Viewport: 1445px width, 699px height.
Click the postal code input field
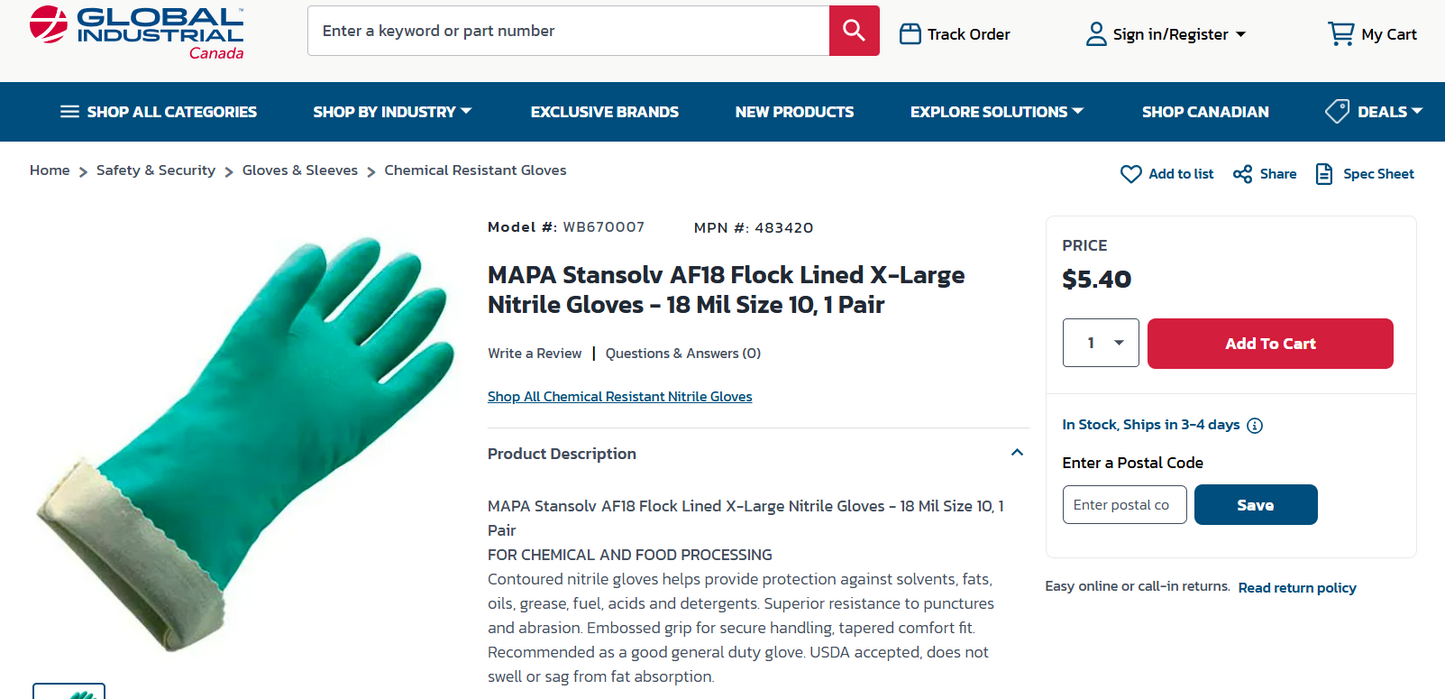point(1124,504)
